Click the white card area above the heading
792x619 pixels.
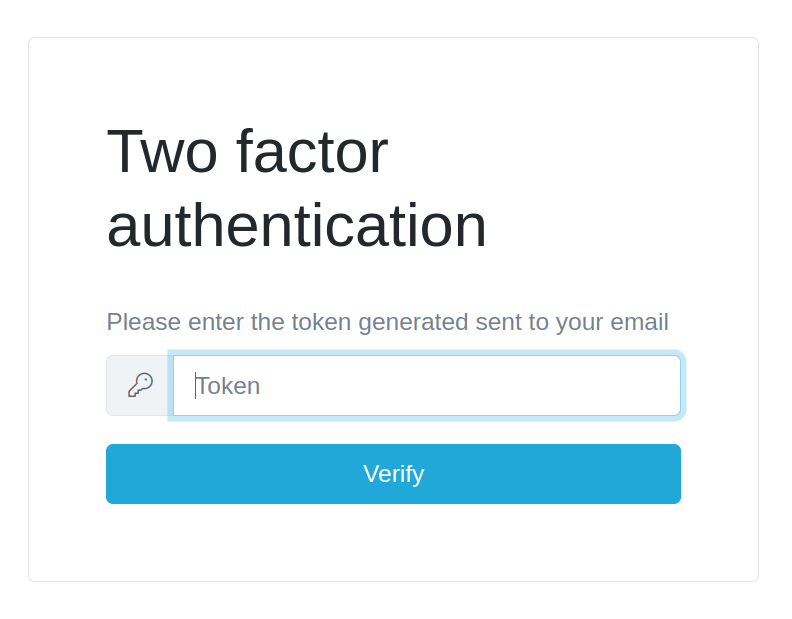coord(393,75)
